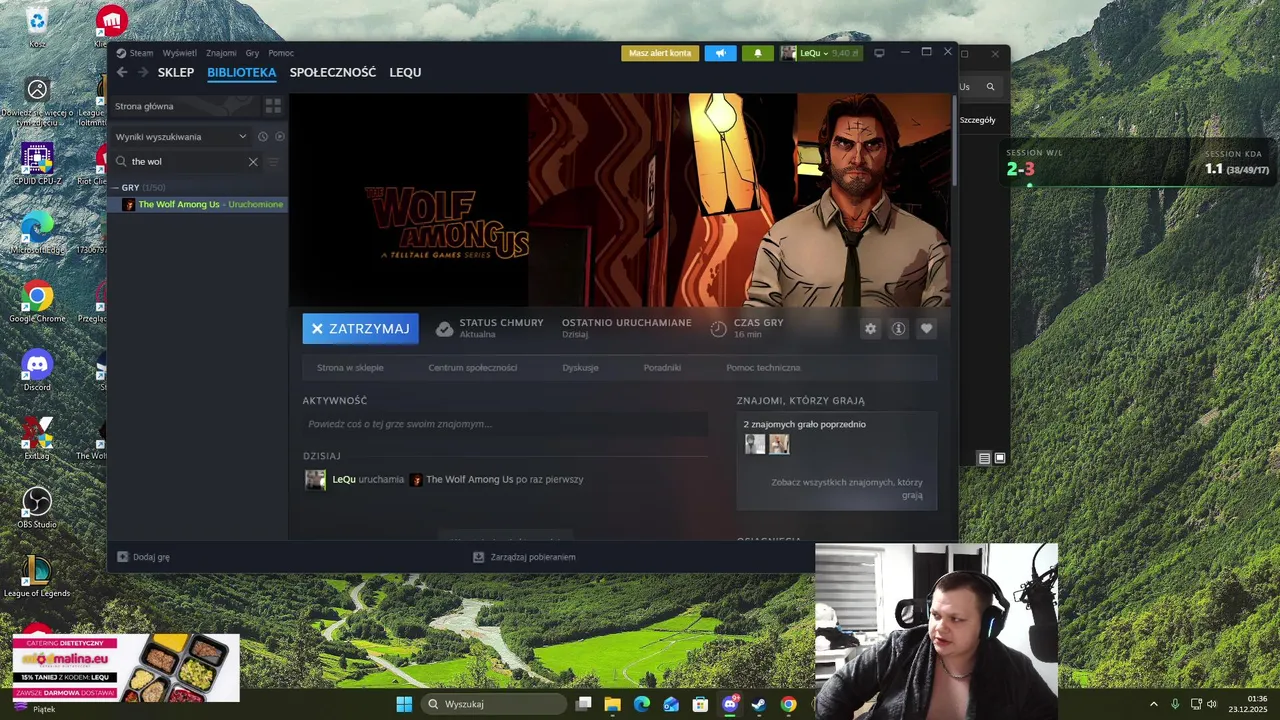
Task: Add game to favorites heart icon
Action: pyautogui.click(x=926, y=329)
